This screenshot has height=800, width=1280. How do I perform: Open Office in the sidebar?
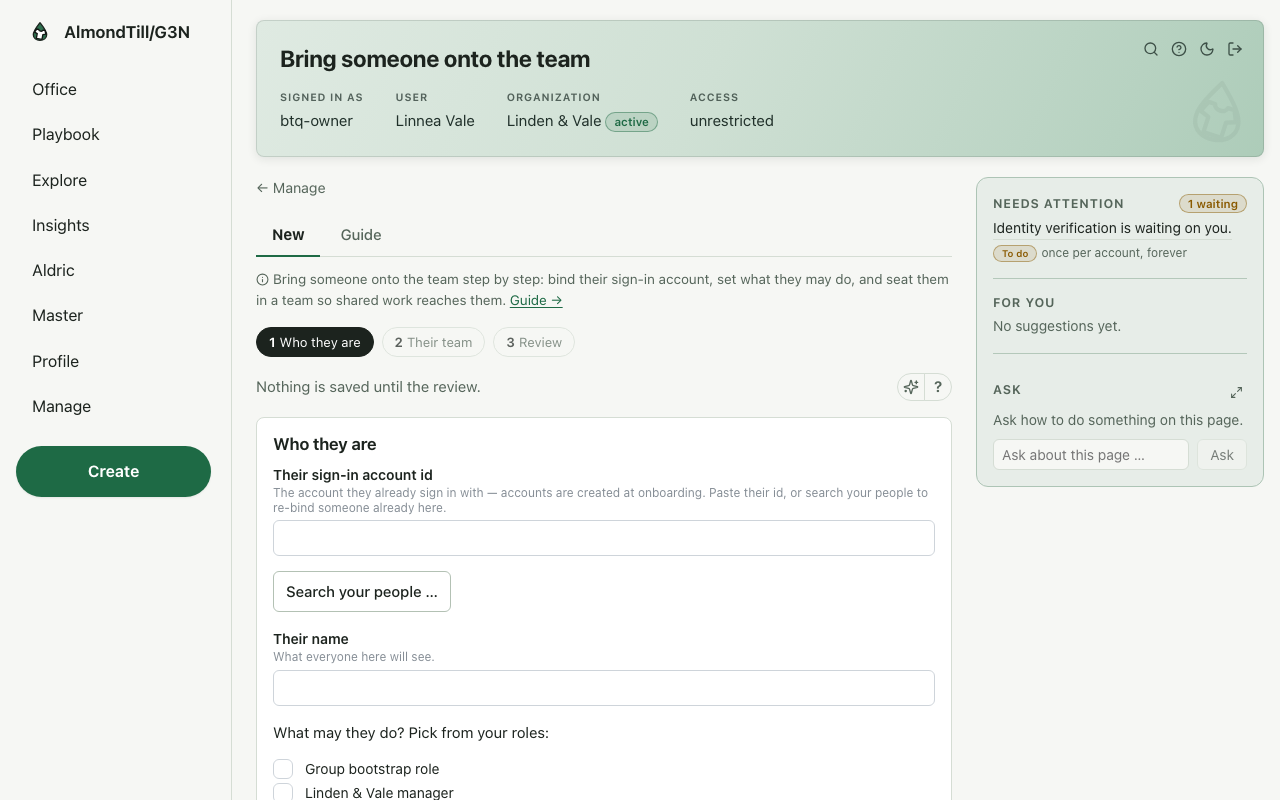(x=54, y=89)
